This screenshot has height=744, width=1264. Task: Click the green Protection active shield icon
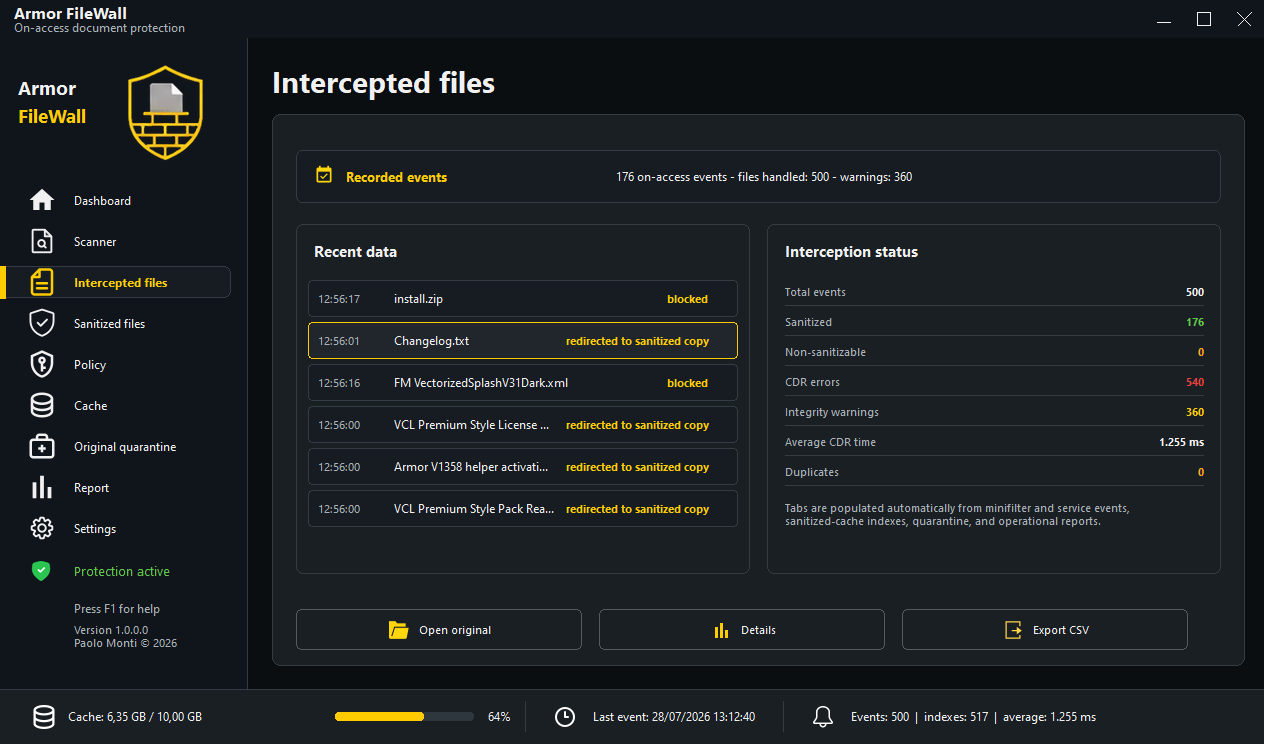[x=41, y=571]
